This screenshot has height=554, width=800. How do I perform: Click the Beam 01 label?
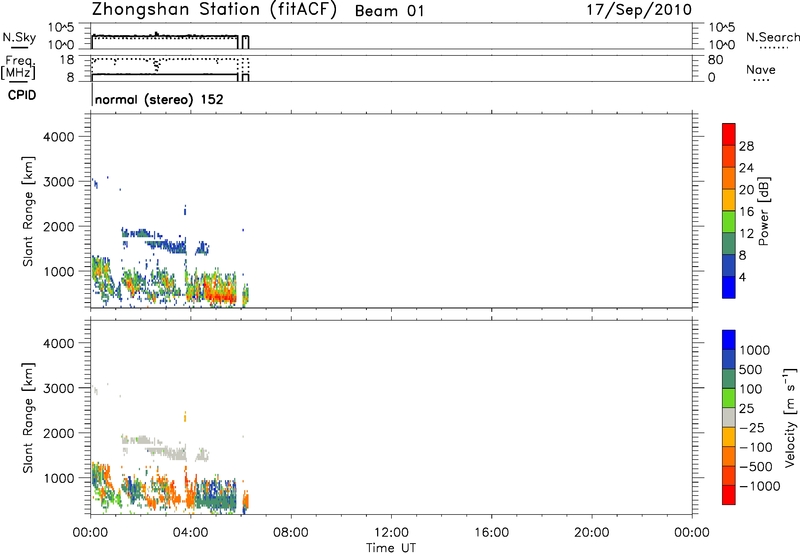(x=390, y=11)
